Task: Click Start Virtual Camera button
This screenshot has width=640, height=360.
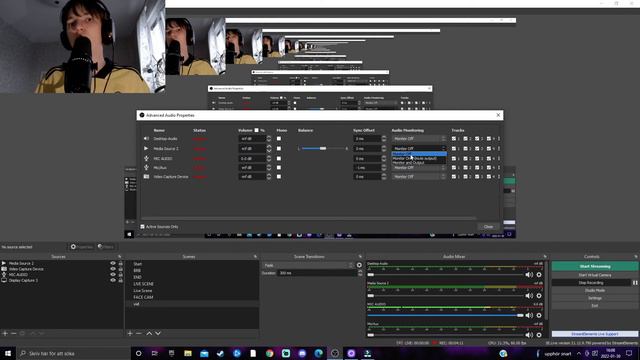Action: click(595, 275)
